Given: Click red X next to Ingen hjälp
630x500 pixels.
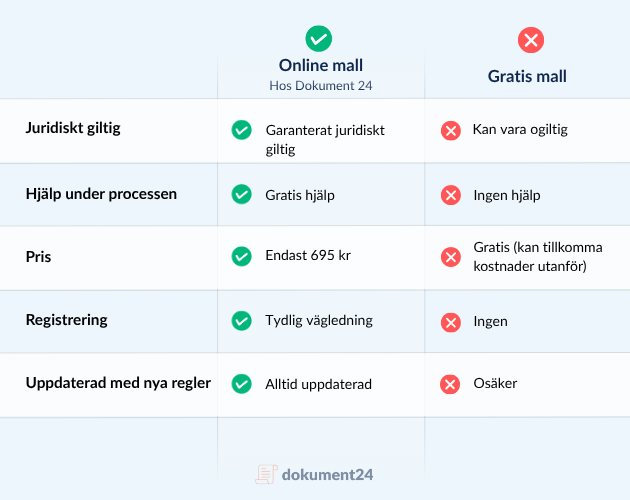Looking at the screenshot, I should (x=451, y=195).
